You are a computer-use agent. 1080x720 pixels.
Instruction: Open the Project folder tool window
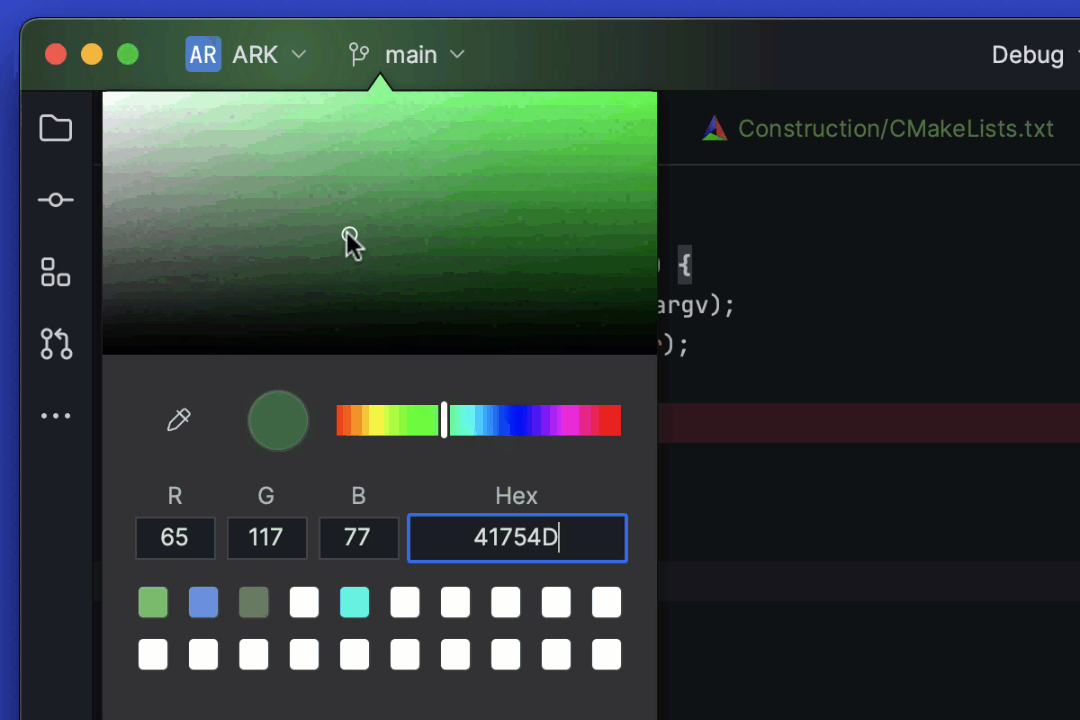55,128
